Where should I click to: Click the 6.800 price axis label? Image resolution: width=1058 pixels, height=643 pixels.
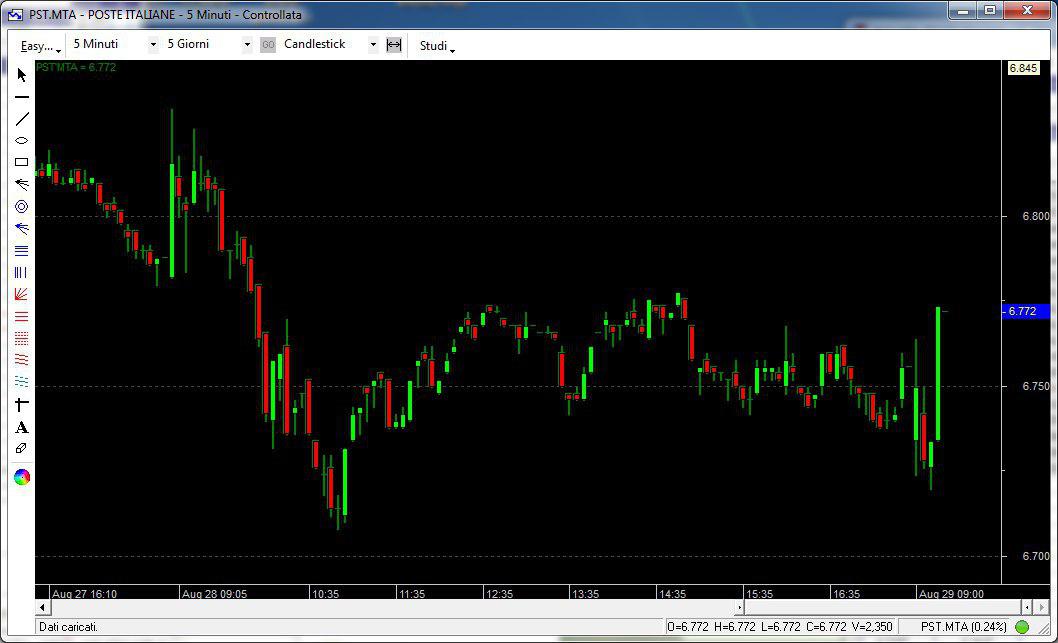[1036, 217]
